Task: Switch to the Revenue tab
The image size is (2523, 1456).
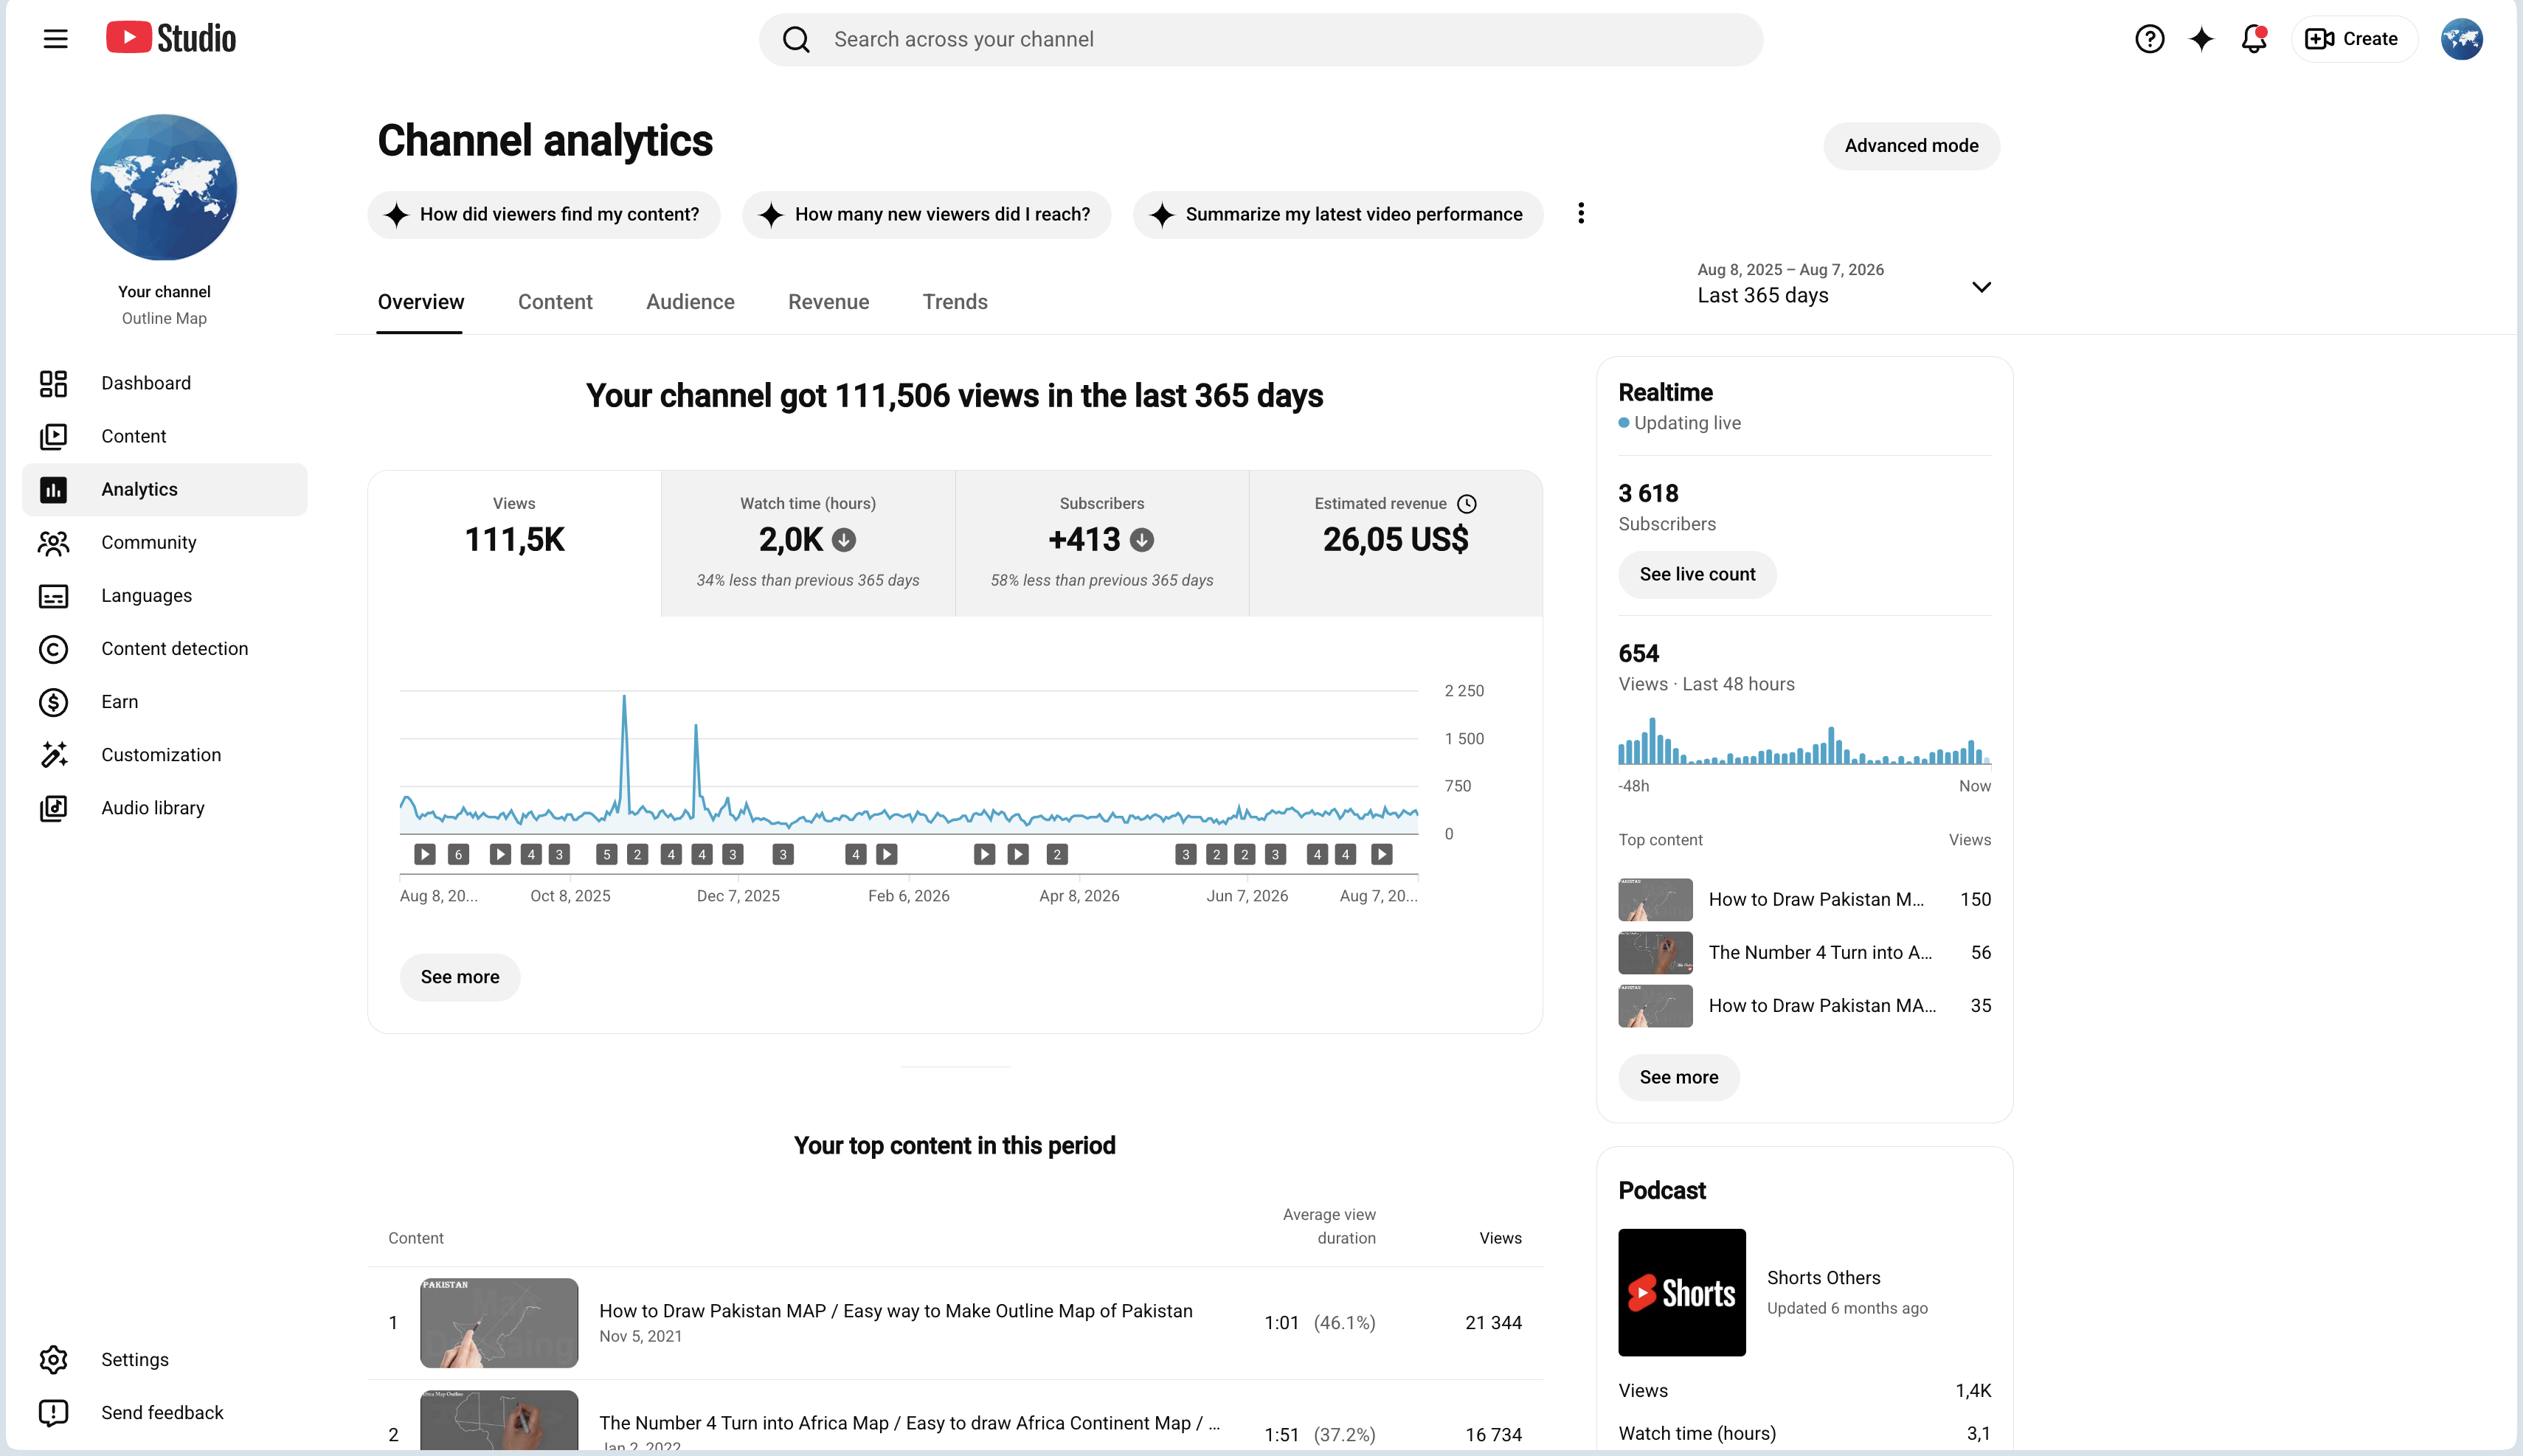Action: click(828, 302)
